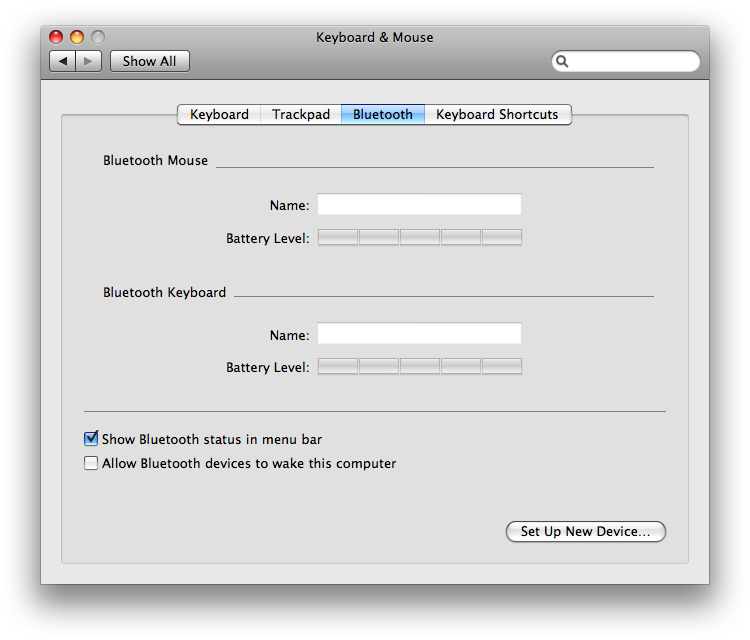Select the Bluetooth tab
The image size is (750, 640).
383,115
